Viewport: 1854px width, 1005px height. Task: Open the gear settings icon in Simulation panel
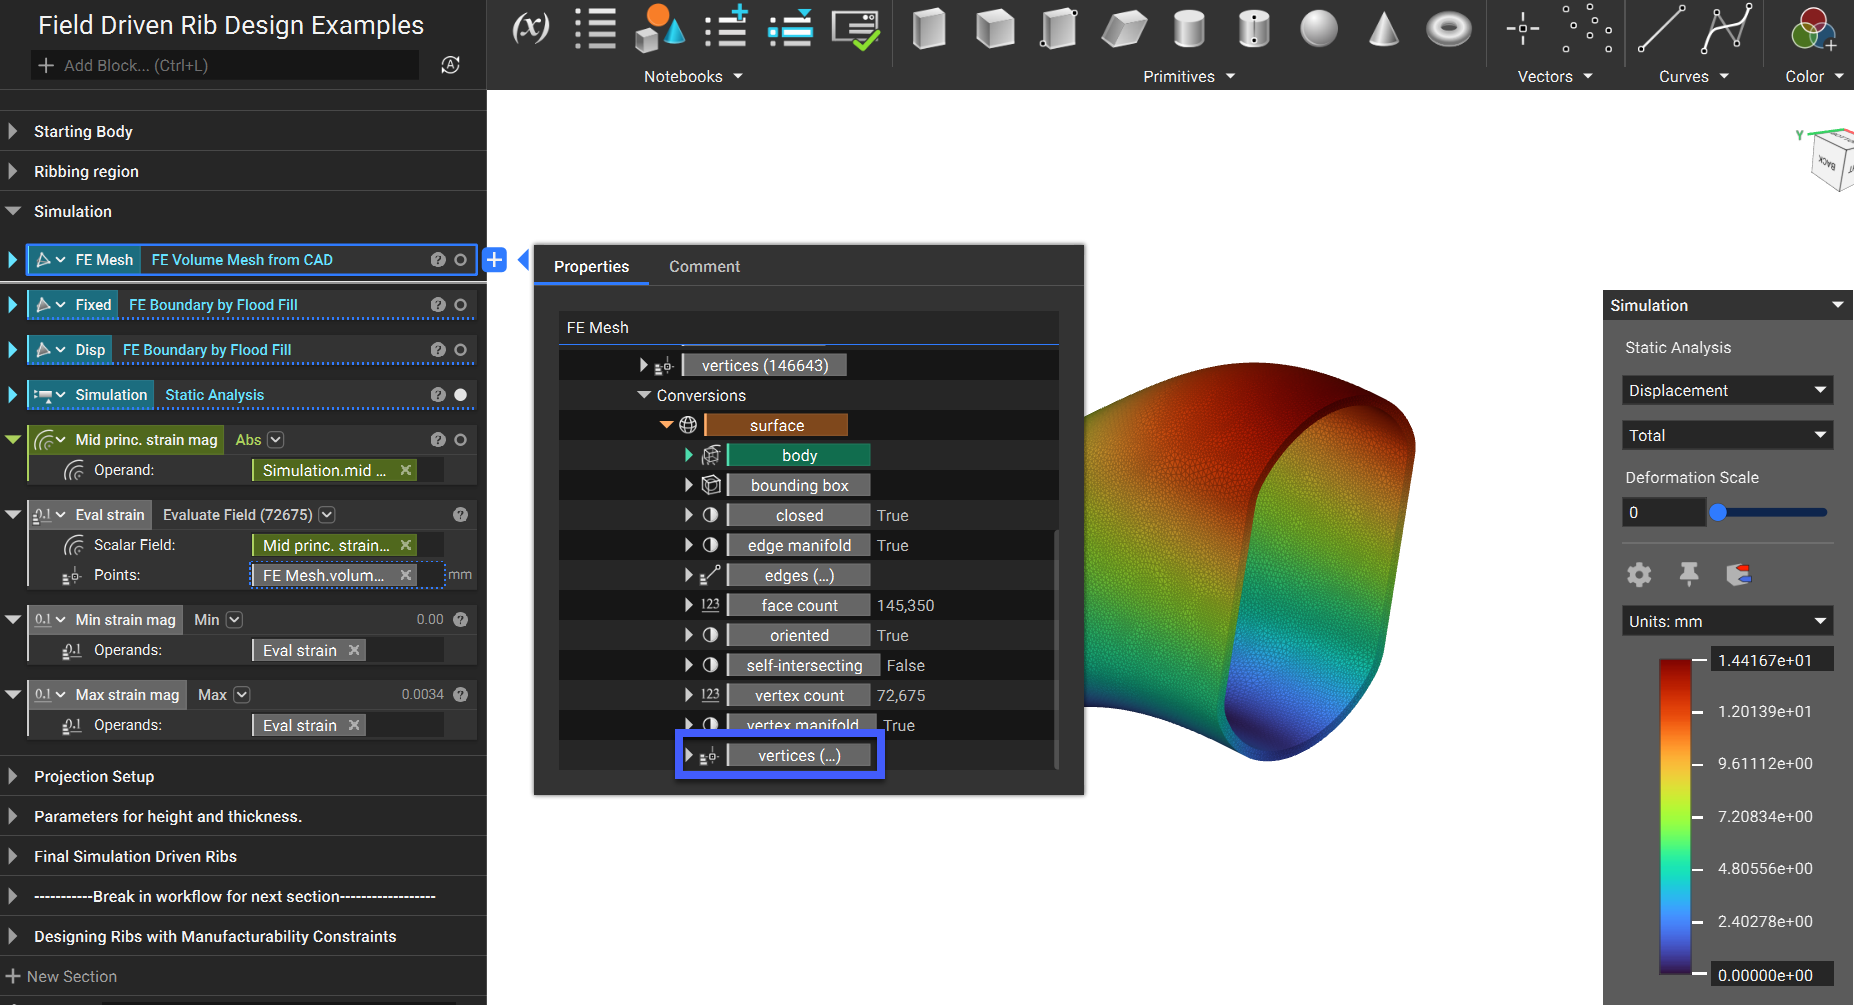(1639, 574)
